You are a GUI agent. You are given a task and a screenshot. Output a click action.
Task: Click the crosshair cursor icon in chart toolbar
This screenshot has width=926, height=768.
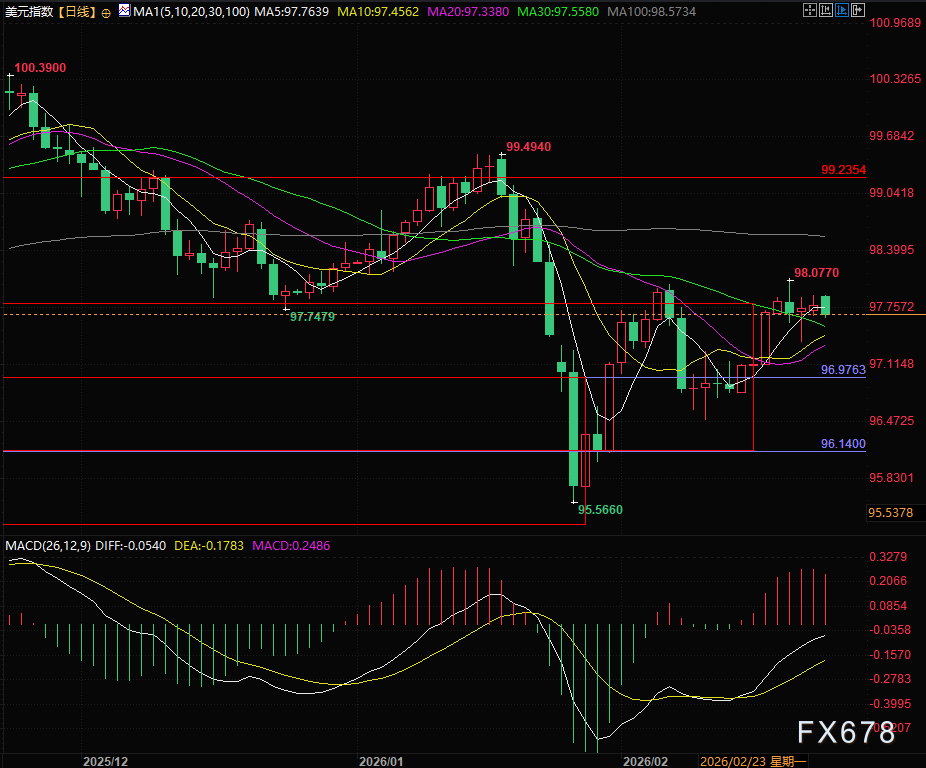click(x=810, y=10)
